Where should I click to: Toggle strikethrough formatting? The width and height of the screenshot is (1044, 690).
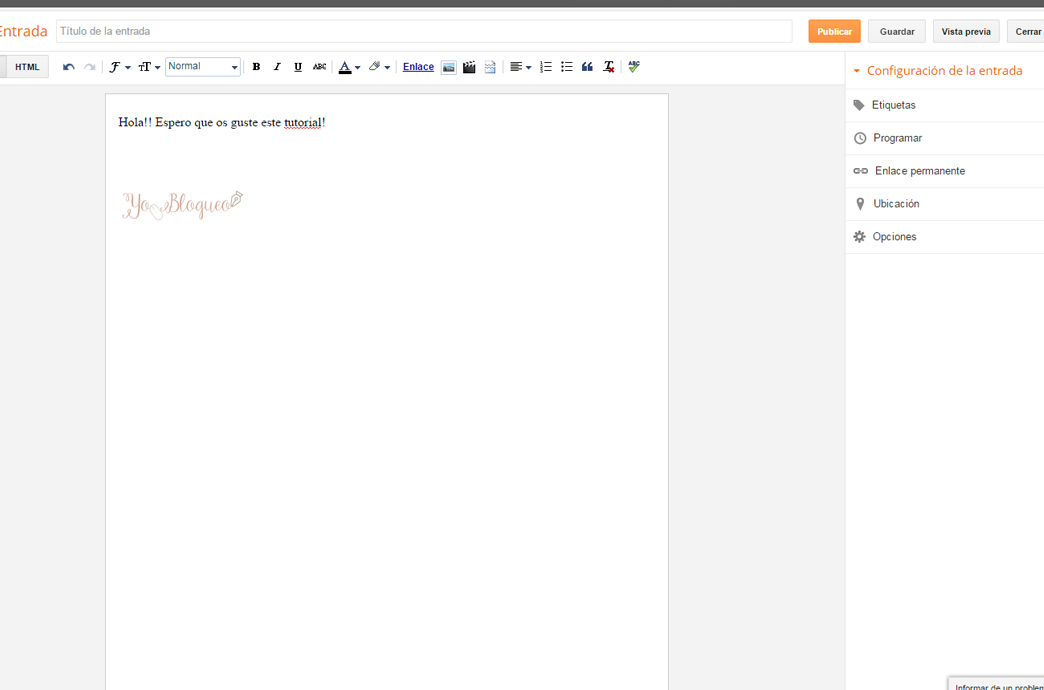(320, 67)
